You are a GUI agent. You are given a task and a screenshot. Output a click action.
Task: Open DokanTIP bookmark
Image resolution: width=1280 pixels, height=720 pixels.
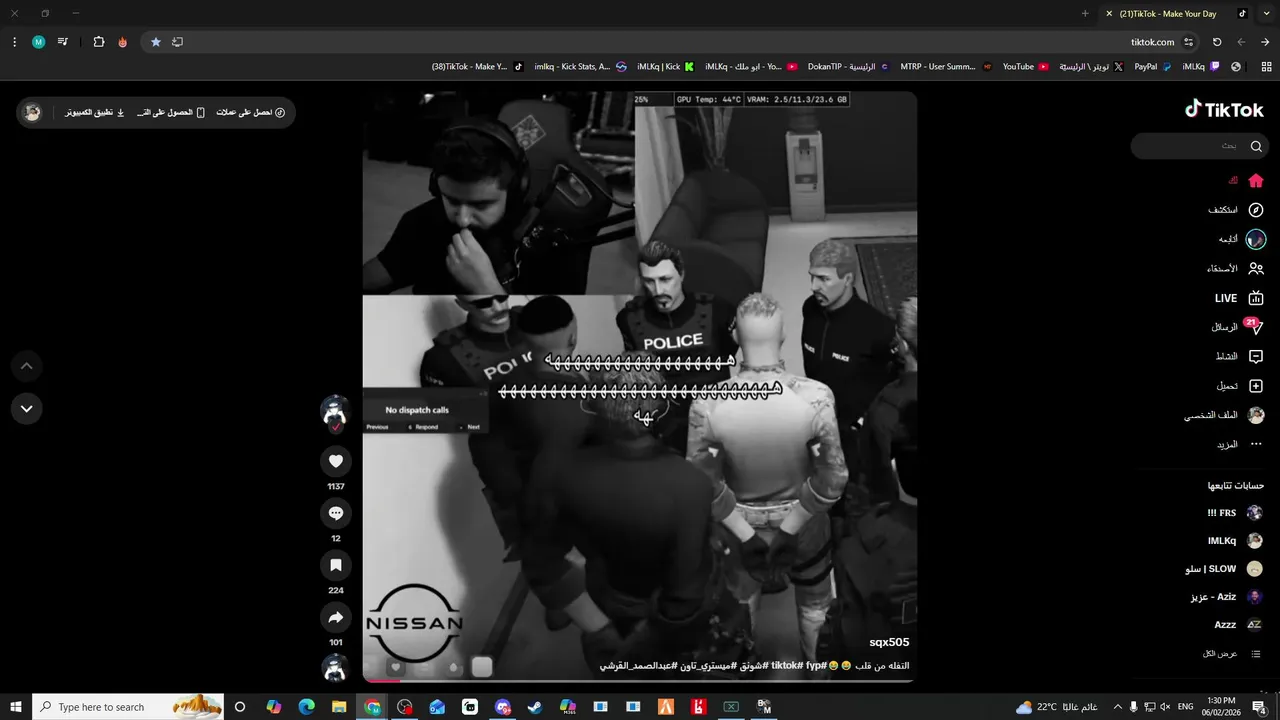click(848, 67)
